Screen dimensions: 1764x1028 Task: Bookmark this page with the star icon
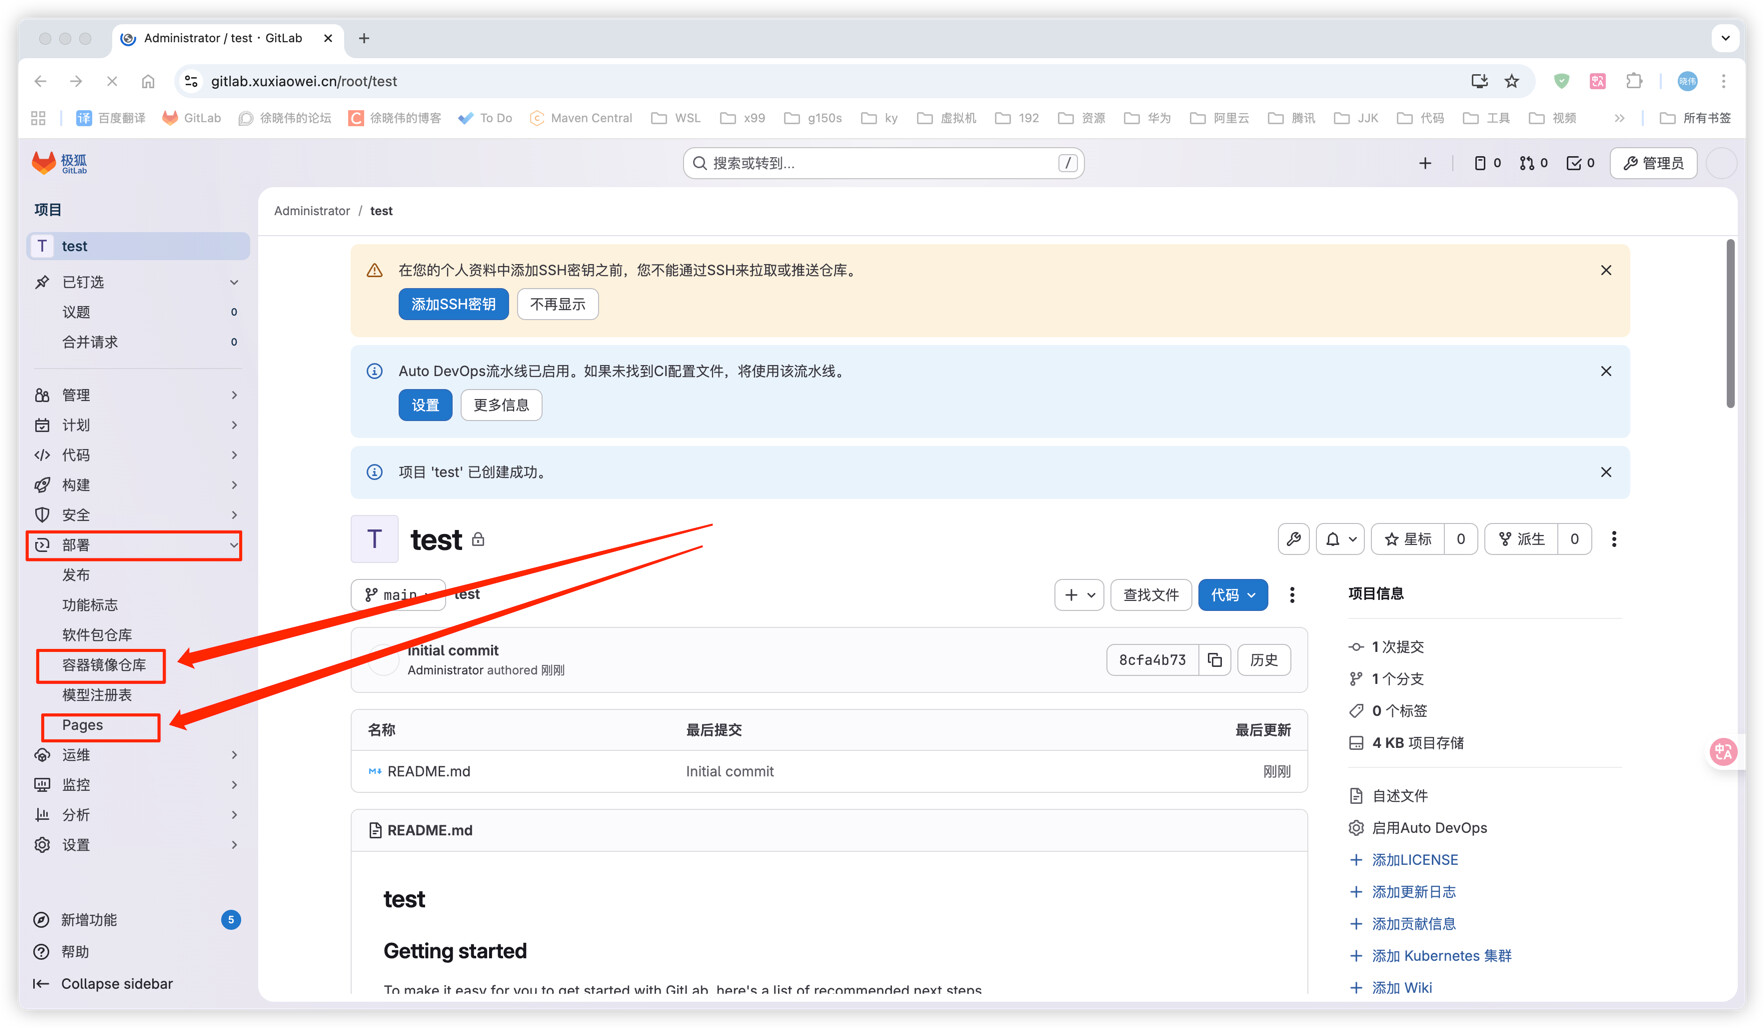[1512, 81]
